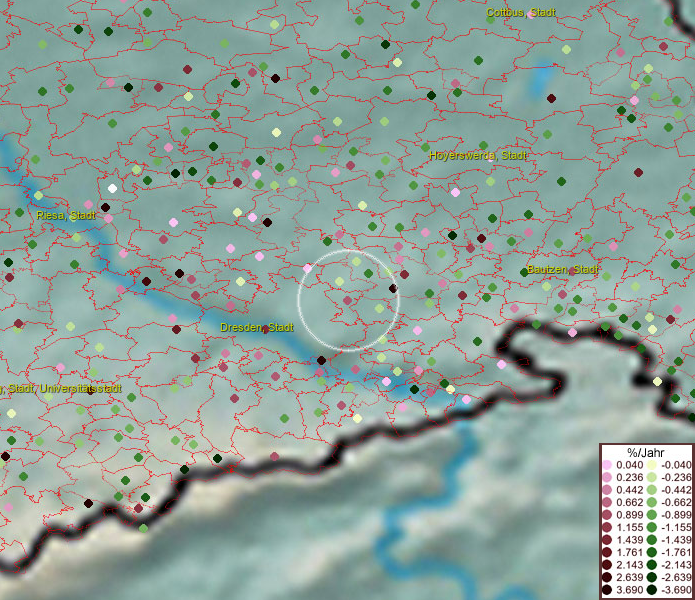Select the 0.442 pink legend swatch
This screenshot has width=695, height=600.
607,490
